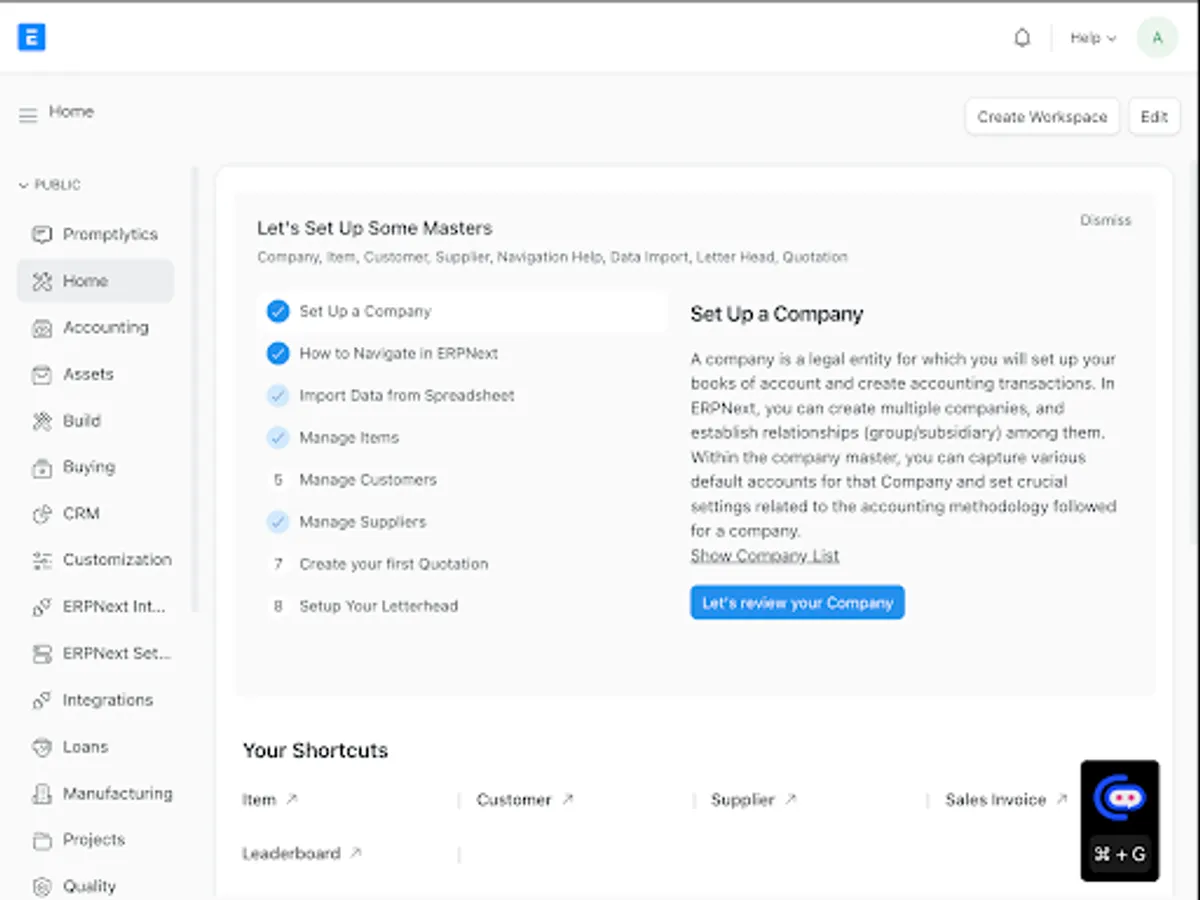This screenshot has width=1200, height=900.
Task: Open the Accounting workspace icon
Action: 42,328
